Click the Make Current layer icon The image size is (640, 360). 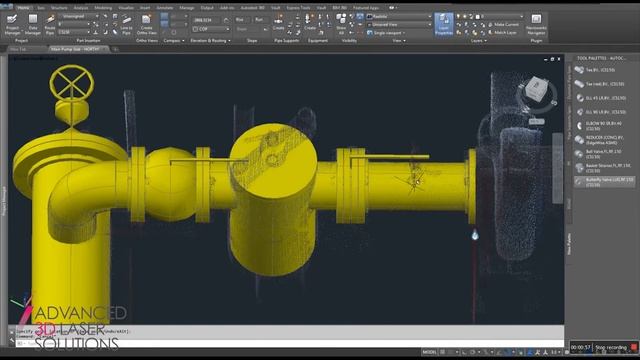pos(491,24)
